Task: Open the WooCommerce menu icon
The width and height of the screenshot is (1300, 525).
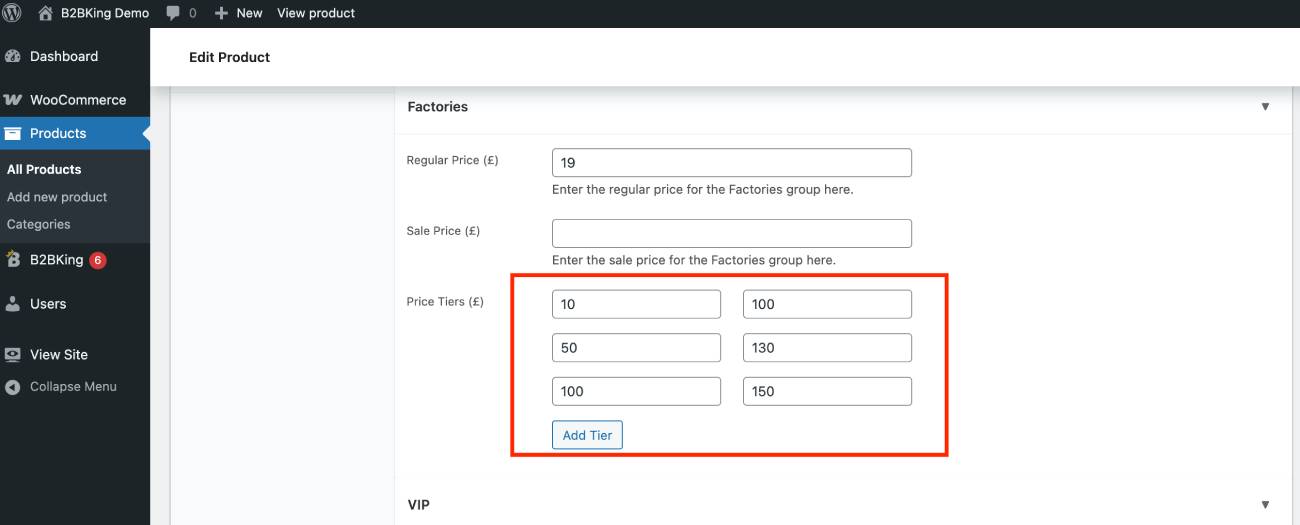Action: click(13, 100)
